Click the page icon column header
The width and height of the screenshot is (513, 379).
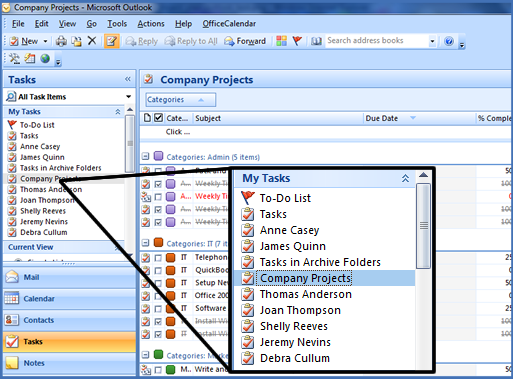click(x=147, y=118)
